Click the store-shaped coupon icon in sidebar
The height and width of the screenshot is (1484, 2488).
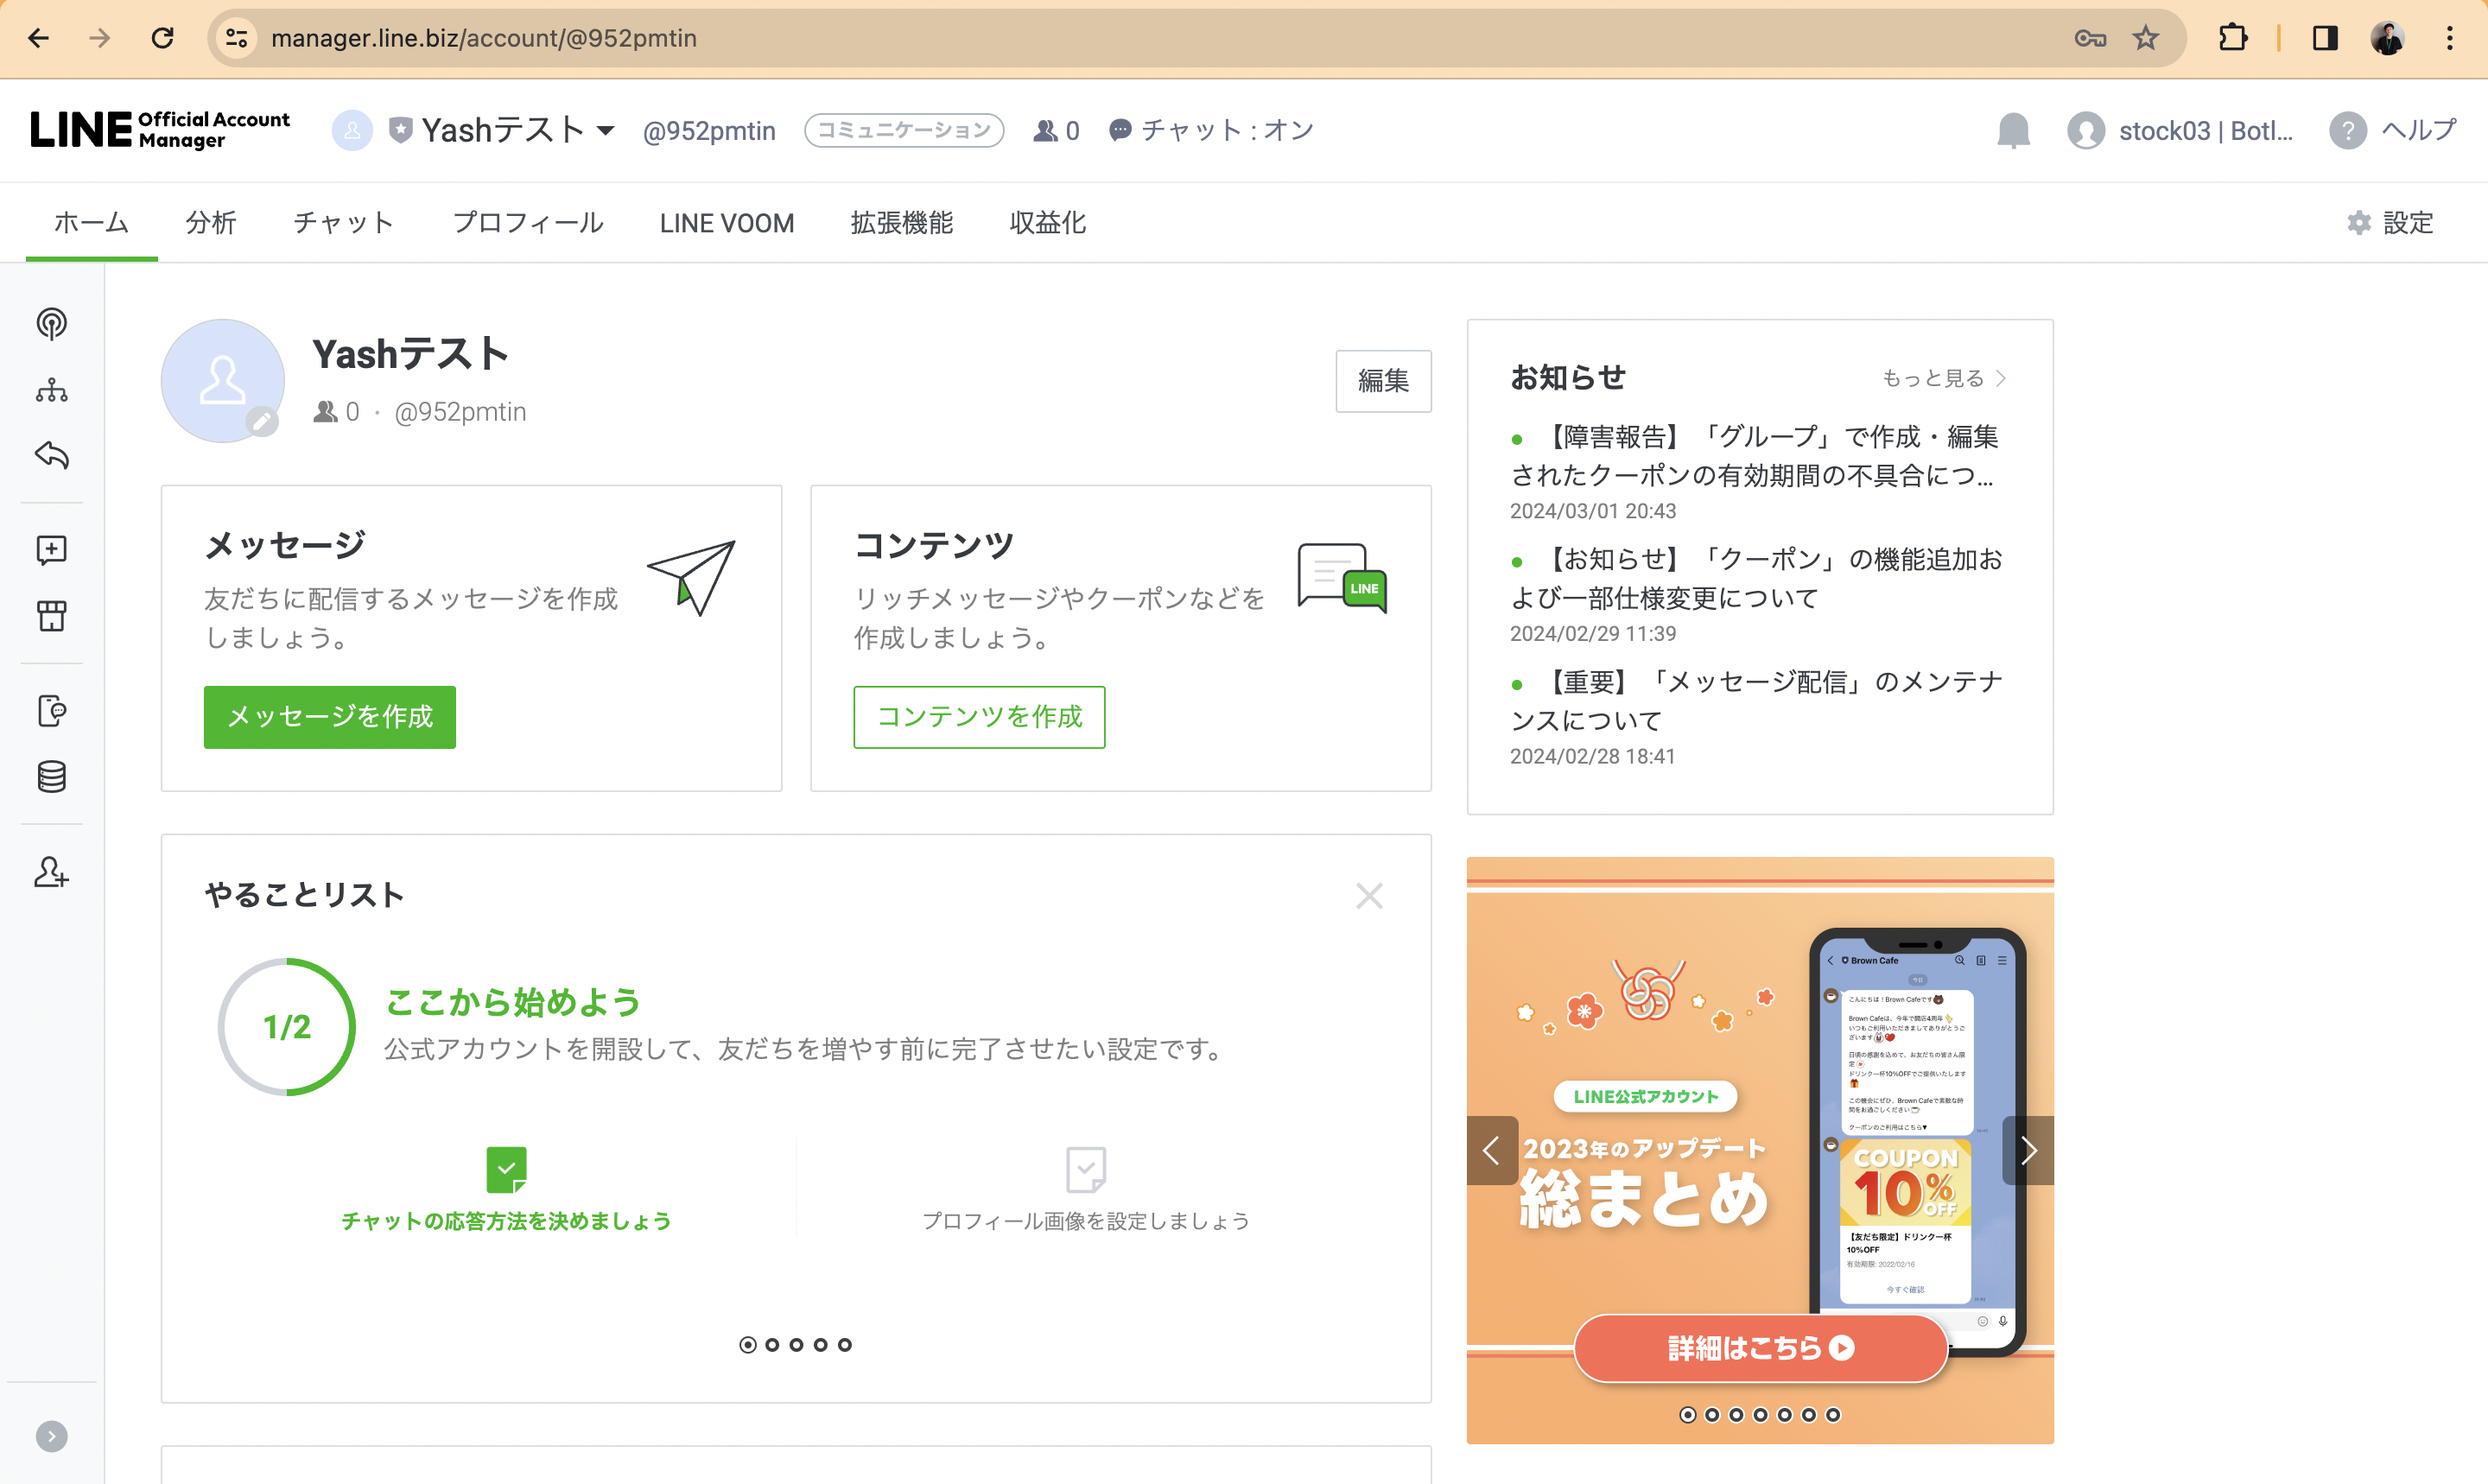click(x=51, y=615)
